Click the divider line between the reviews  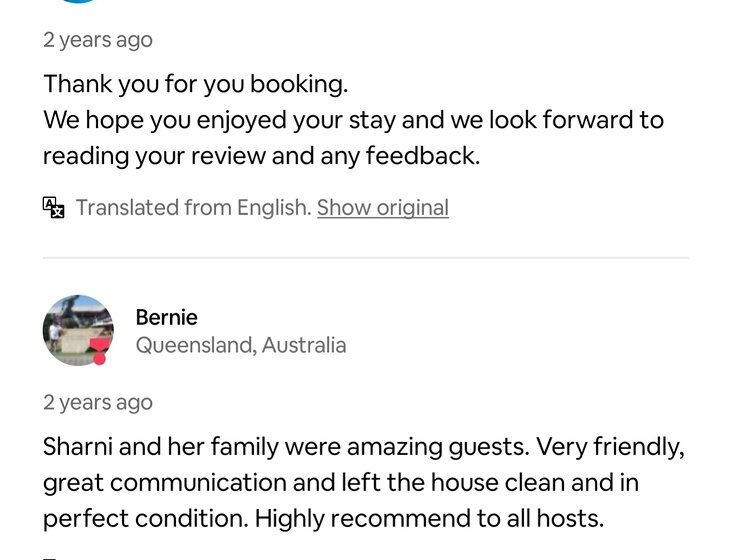point(365,258)
